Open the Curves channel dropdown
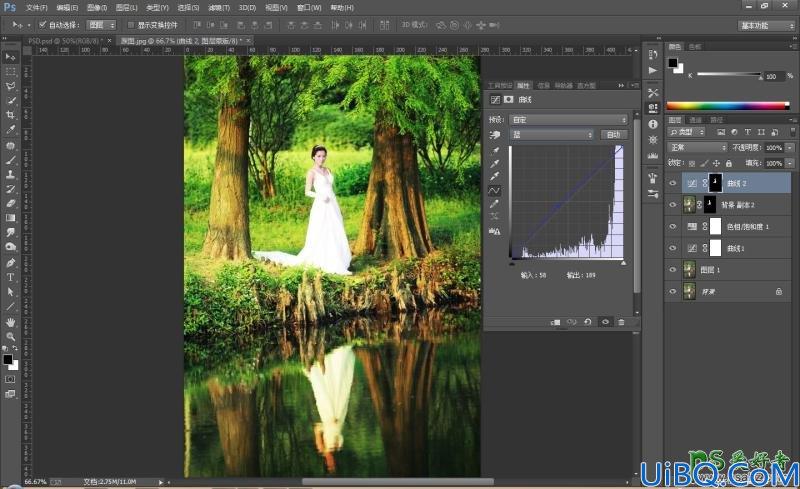Viewport: 800px width, 489px height. coord(552,134)
